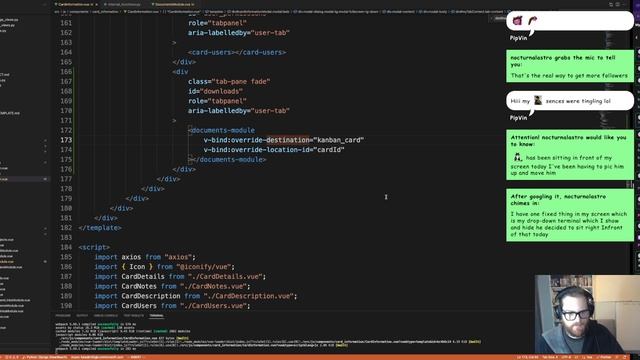
Task: Click line number 166 in the gutter
Action: pyautogui.click(x=66, y=72)
